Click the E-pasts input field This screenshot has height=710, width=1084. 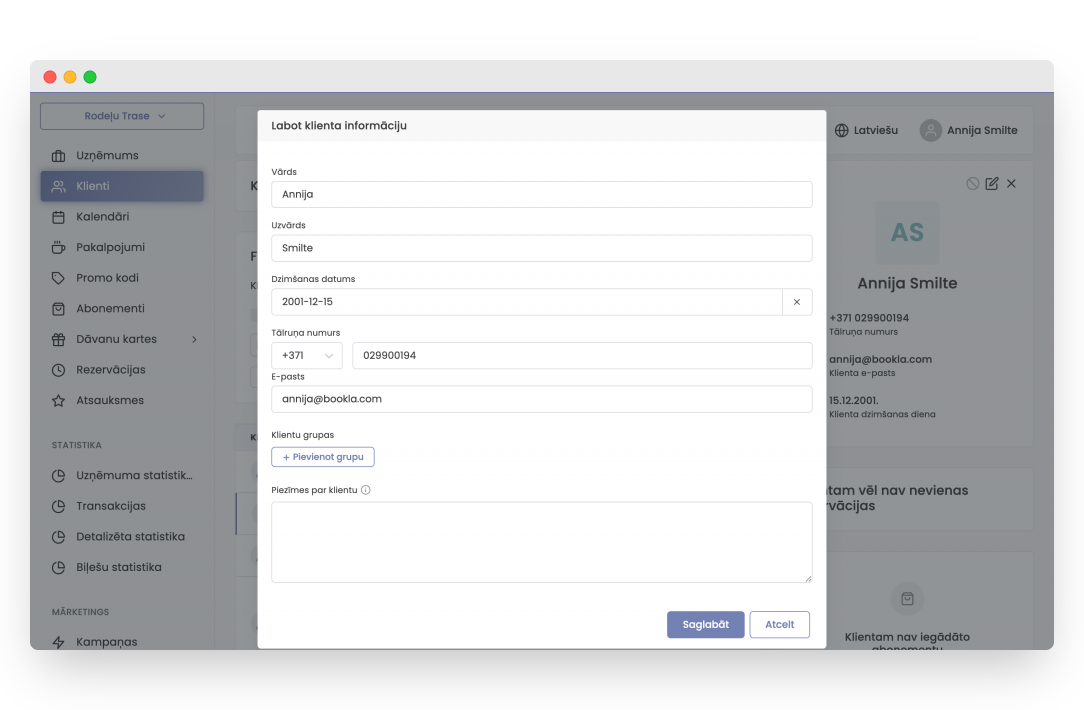[541, 399]
